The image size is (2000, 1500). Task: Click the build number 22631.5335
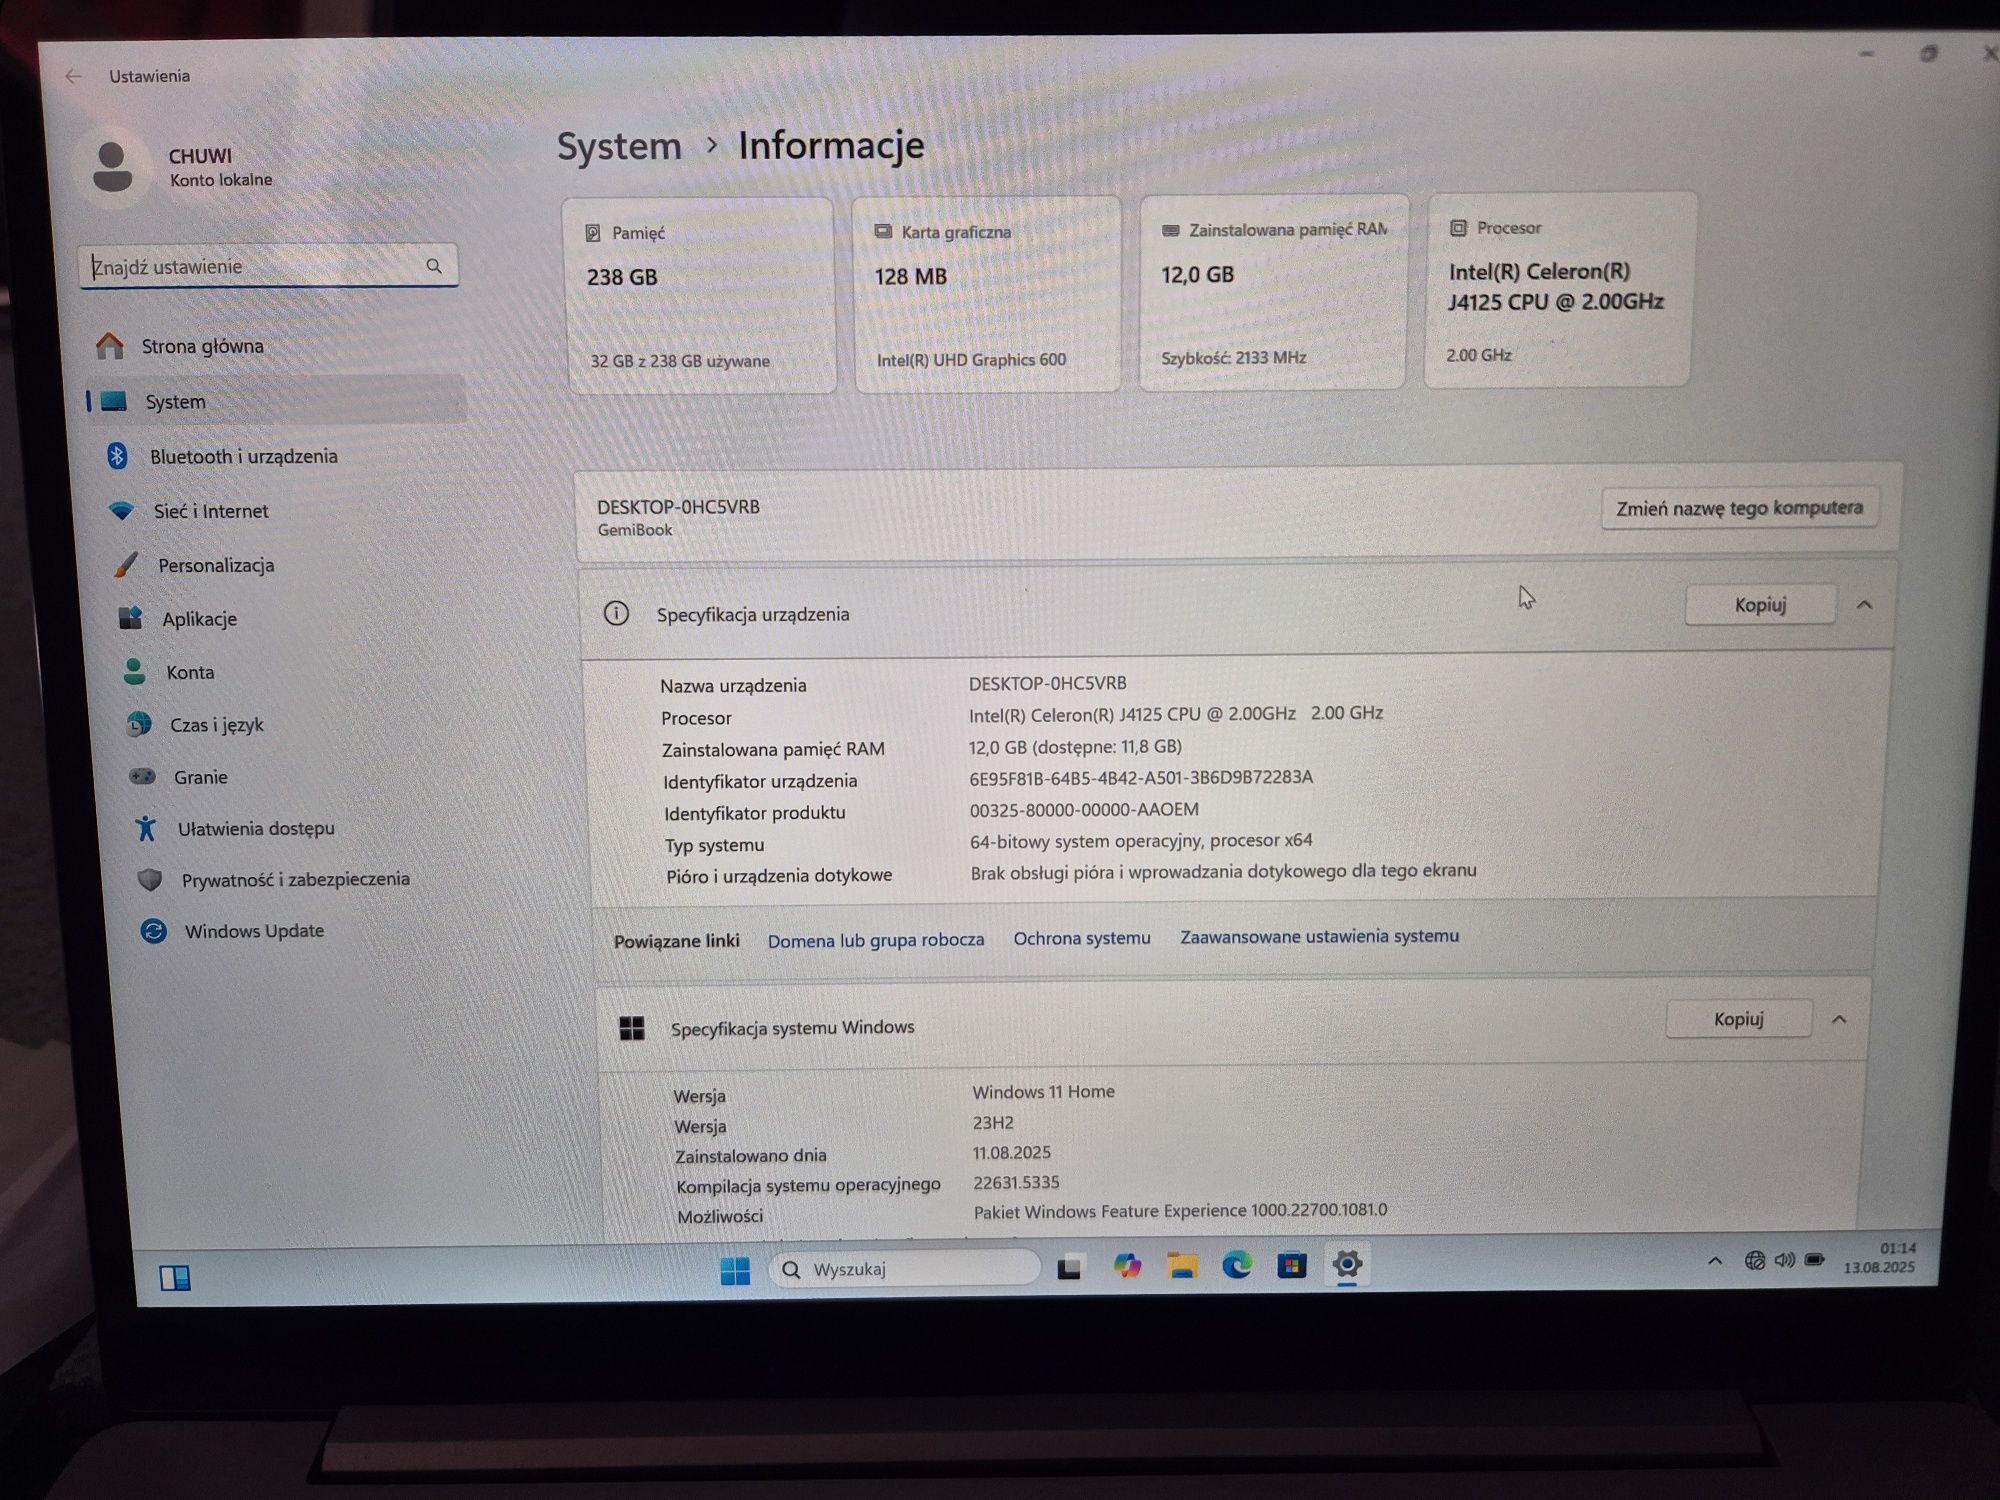(x=1016, y=1182)
